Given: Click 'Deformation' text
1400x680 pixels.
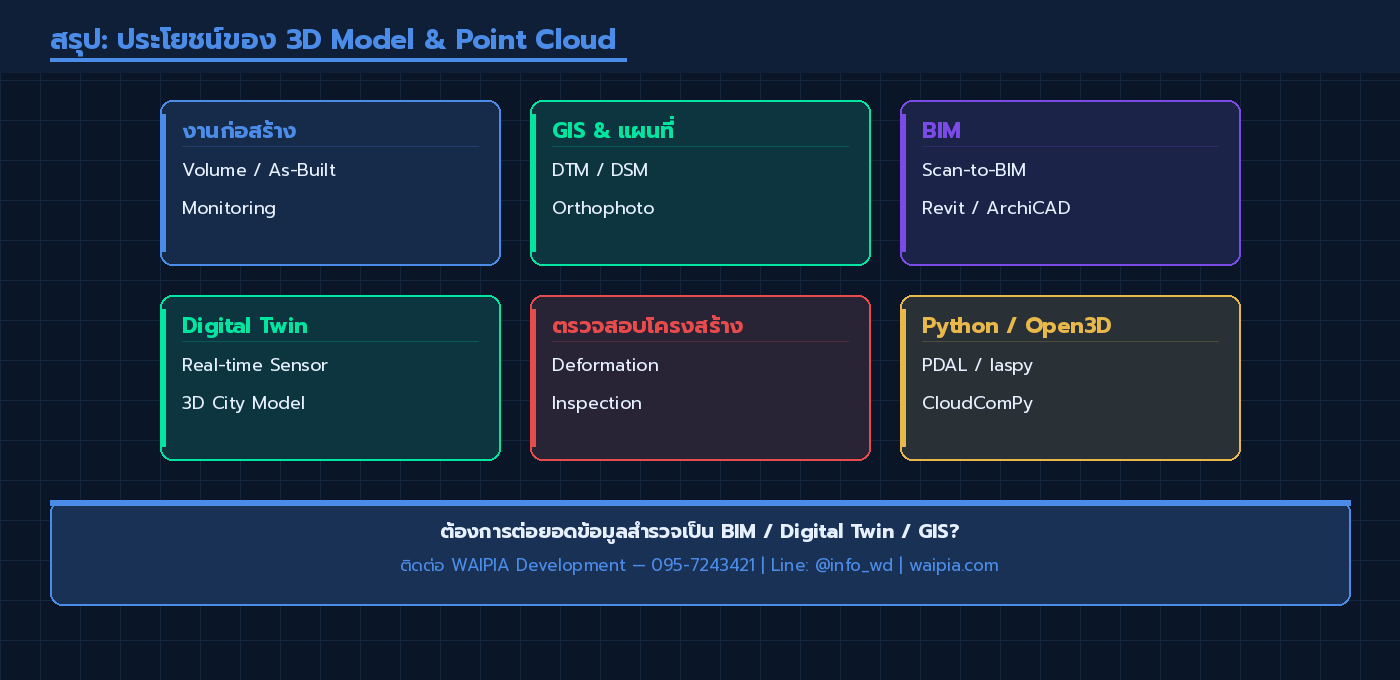Looking at the screenshot, I should [x=605, y=365].
